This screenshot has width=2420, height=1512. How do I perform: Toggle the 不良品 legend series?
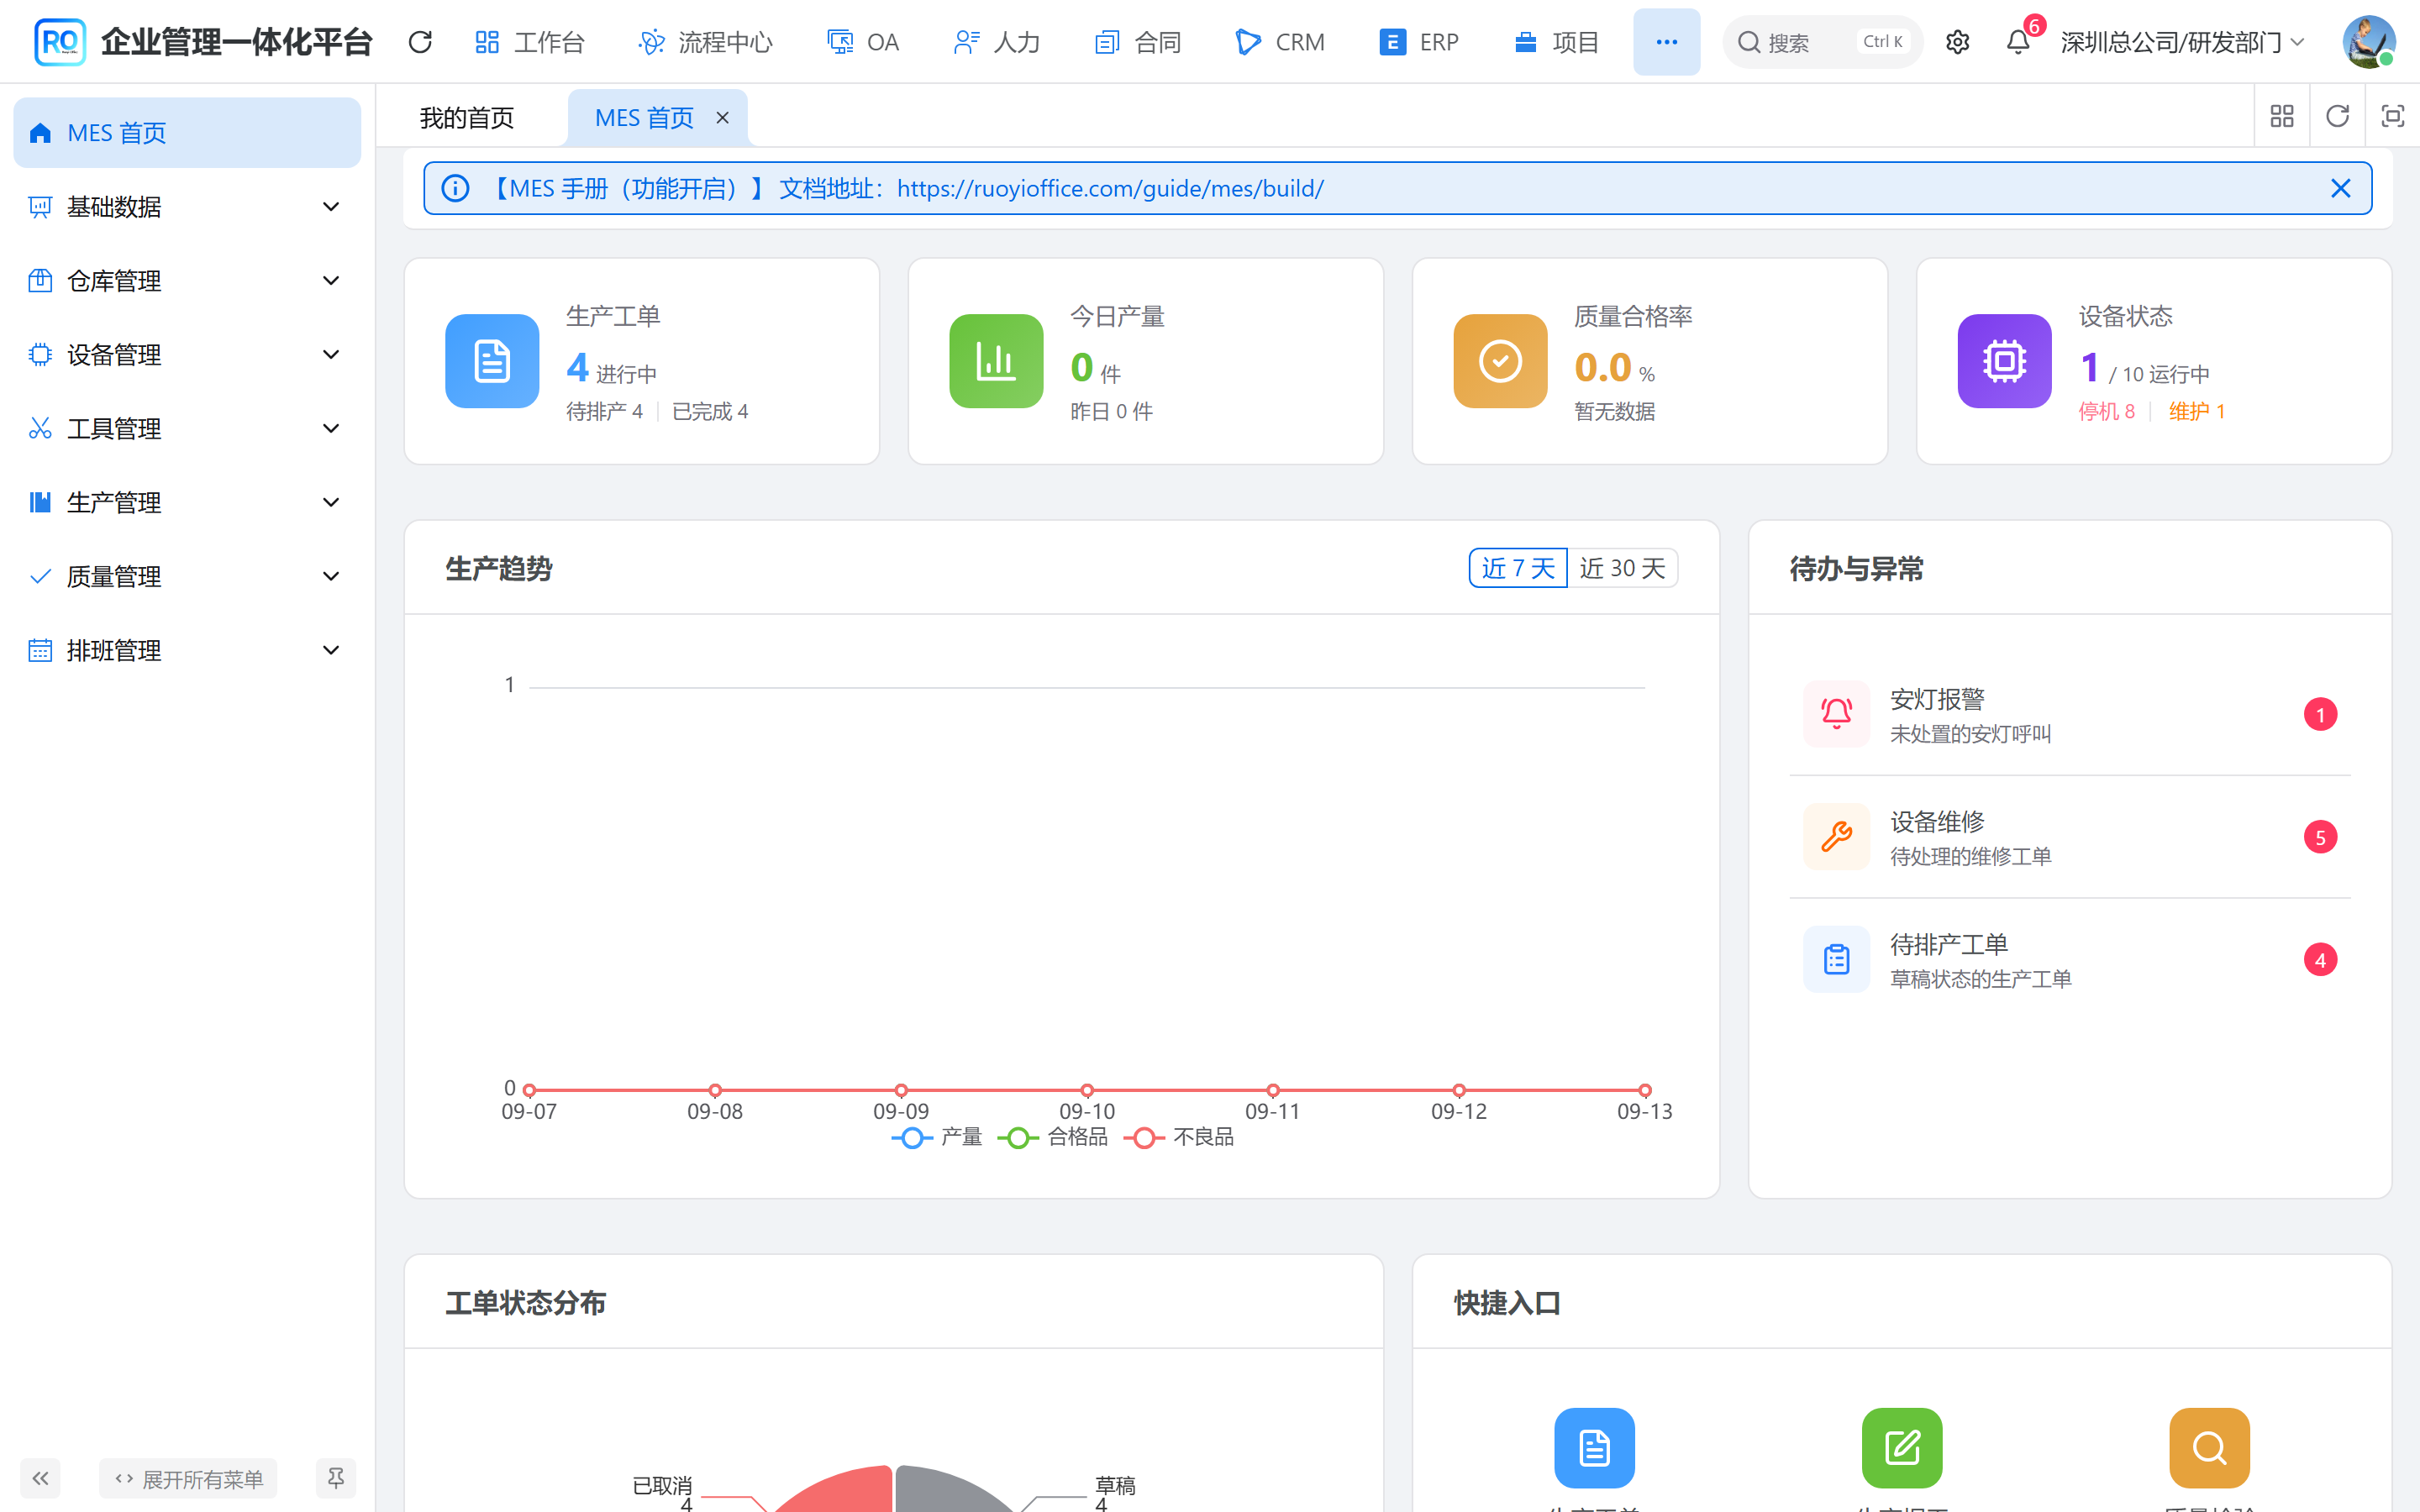pyautogui.click(x=1179, y=1137)
